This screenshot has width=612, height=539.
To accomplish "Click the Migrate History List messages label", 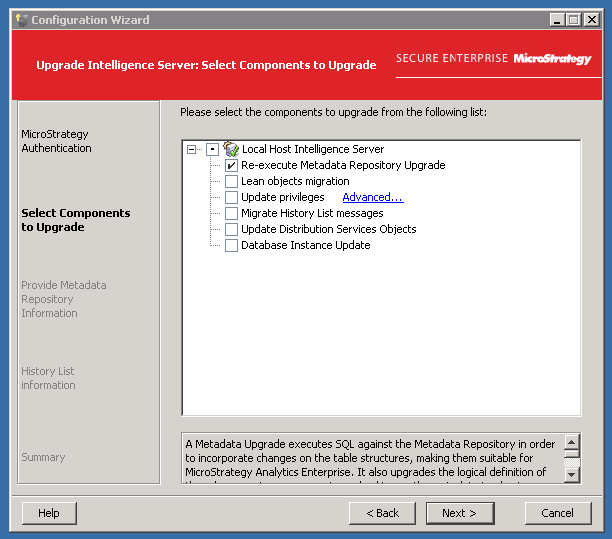I will [312, 213].
